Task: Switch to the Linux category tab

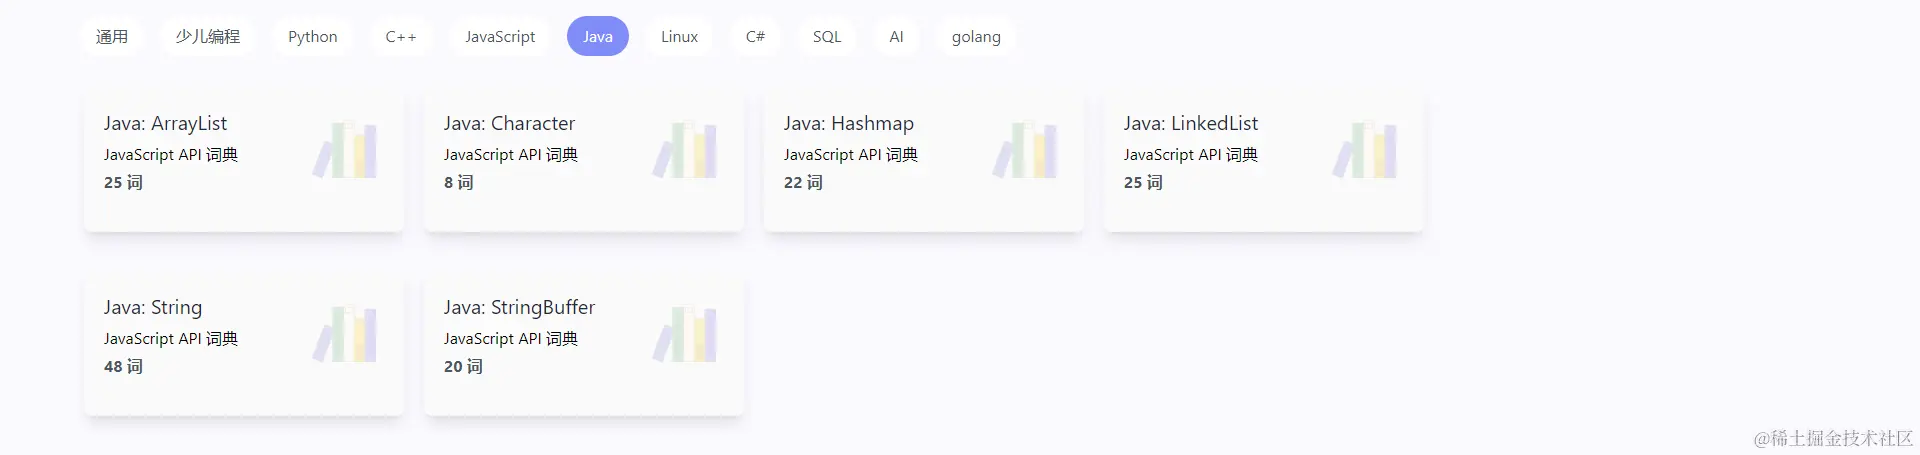Action: [680, 37]
